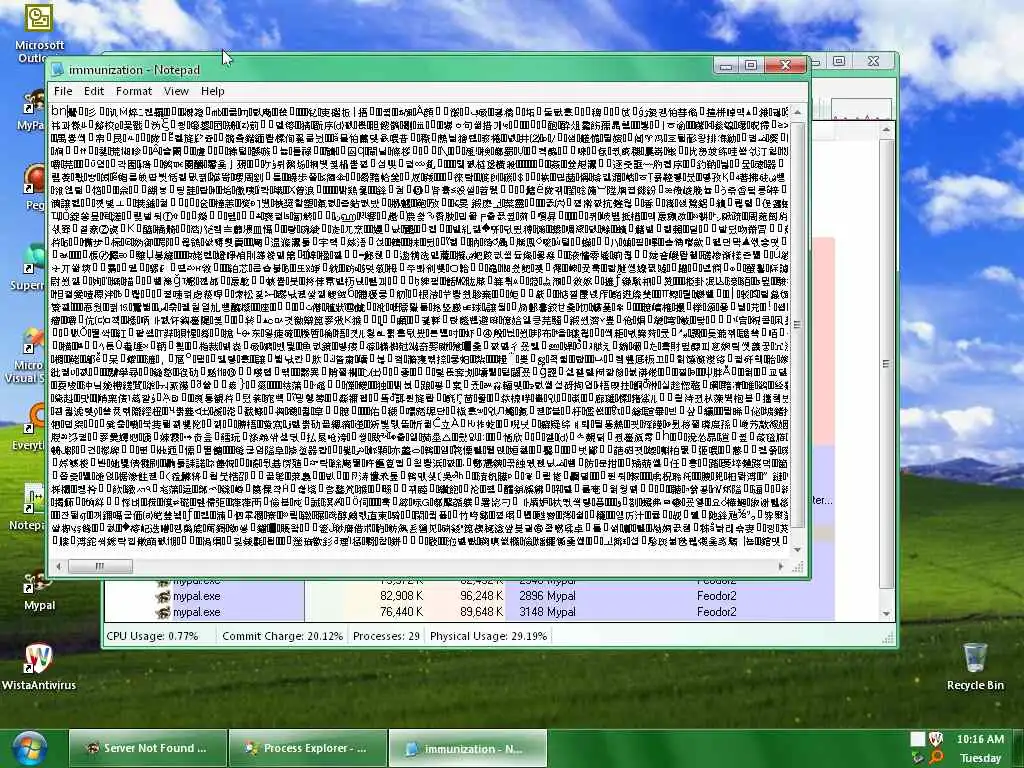
Task: Switch to Process Explorer taskbar button
Action: point(308,748)
